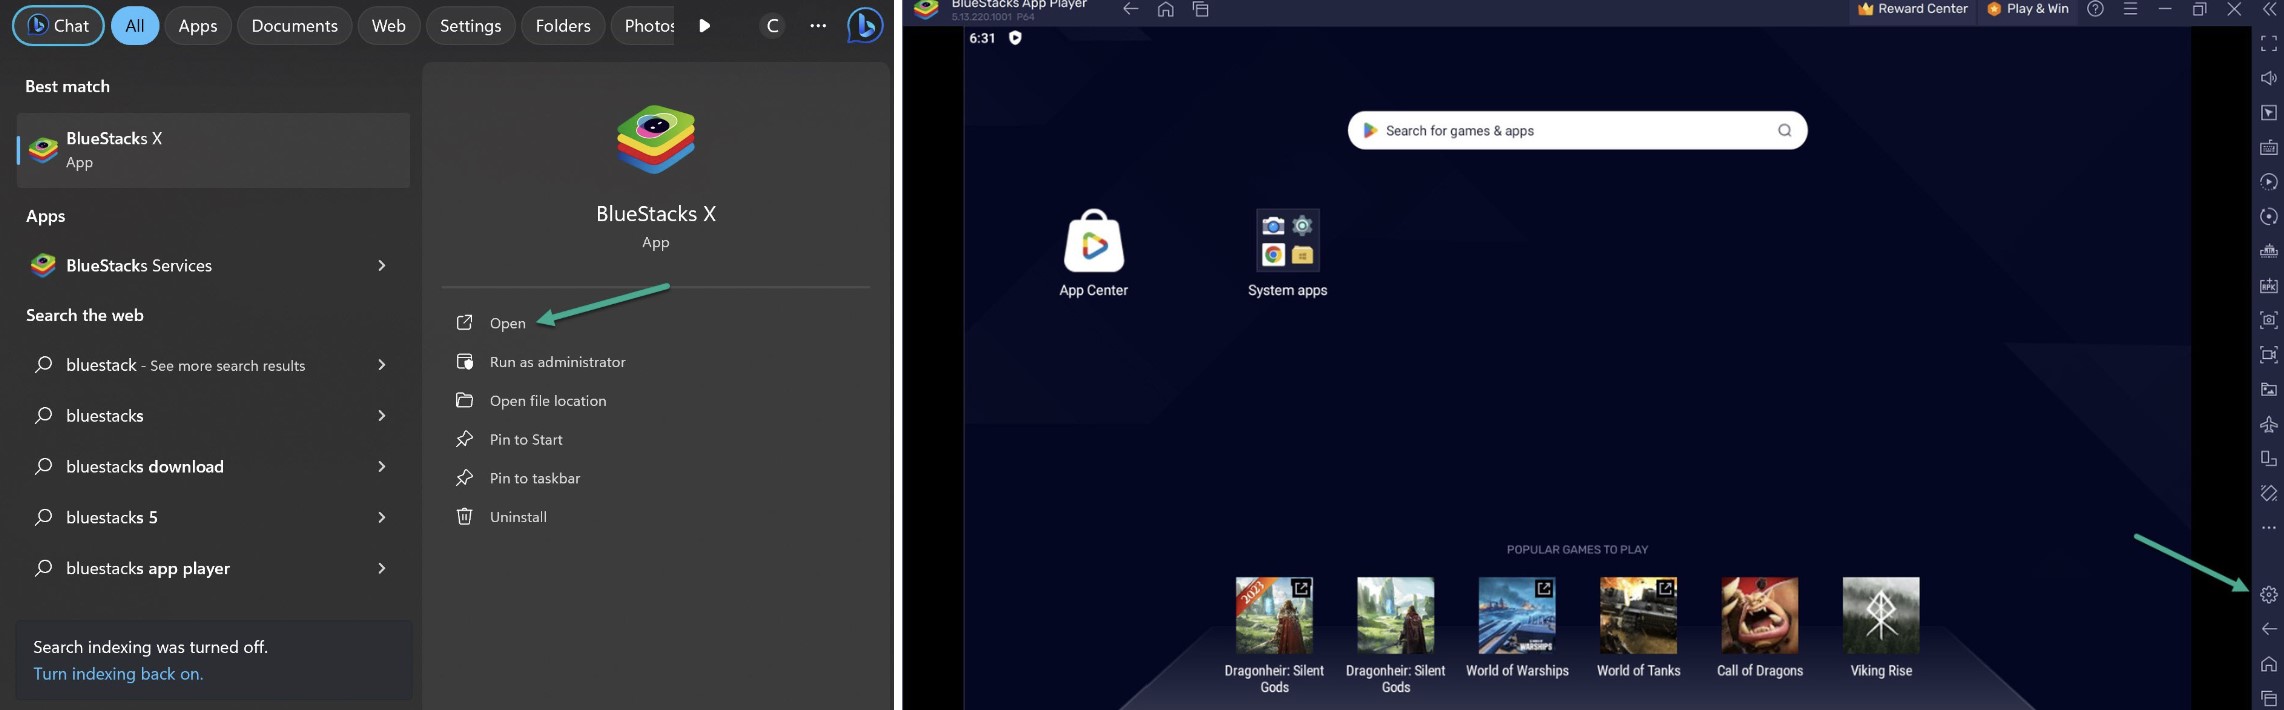Expand the 'bluestacks app player' suggestion chevron
Viewport: 2284px width, 710px height.
381,568
